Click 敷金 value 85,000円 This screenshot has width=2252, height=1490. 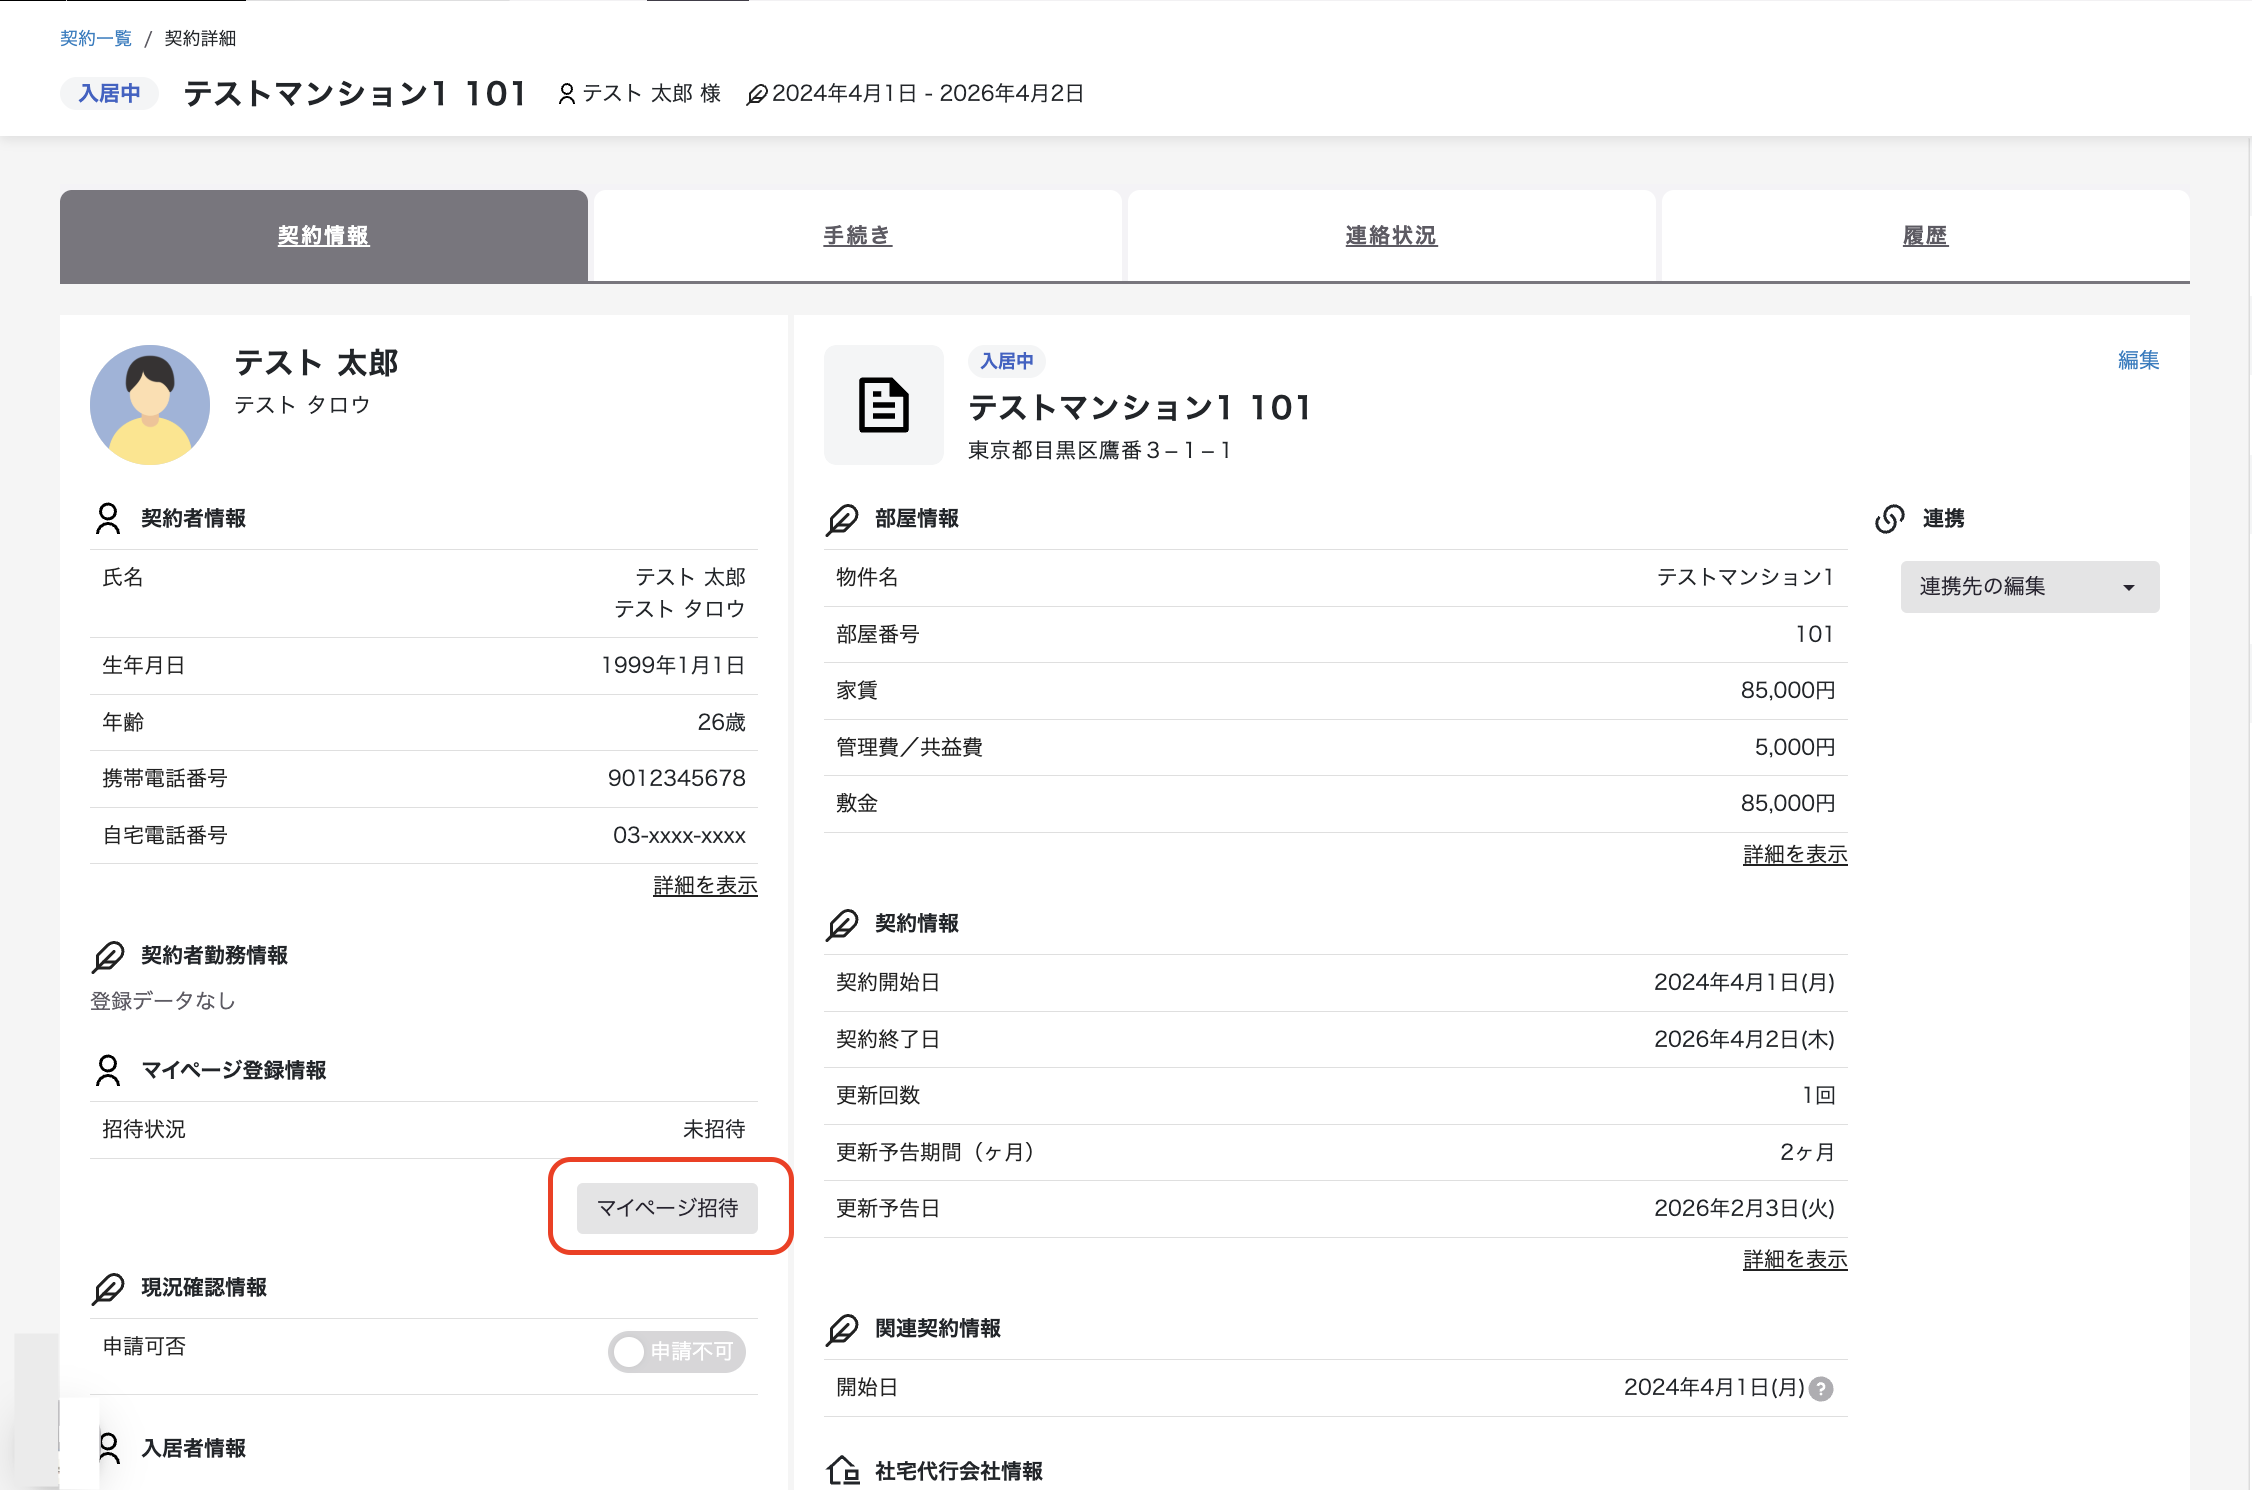click(x=1788, y=803)
